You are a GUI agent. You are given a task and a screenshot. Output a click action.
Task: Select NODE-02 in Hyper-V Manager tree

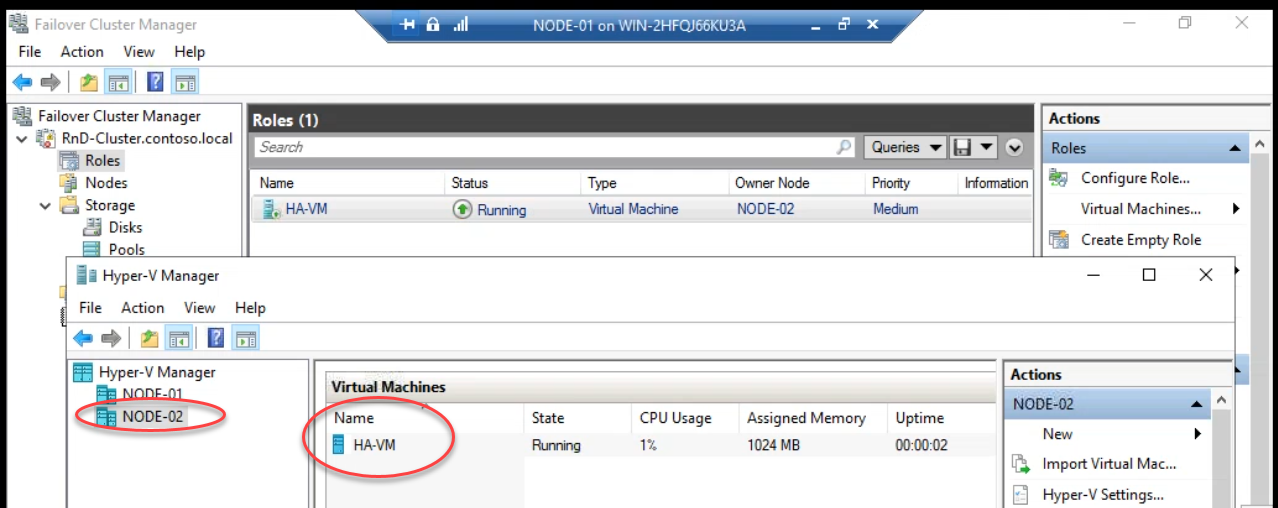point(153,416)
